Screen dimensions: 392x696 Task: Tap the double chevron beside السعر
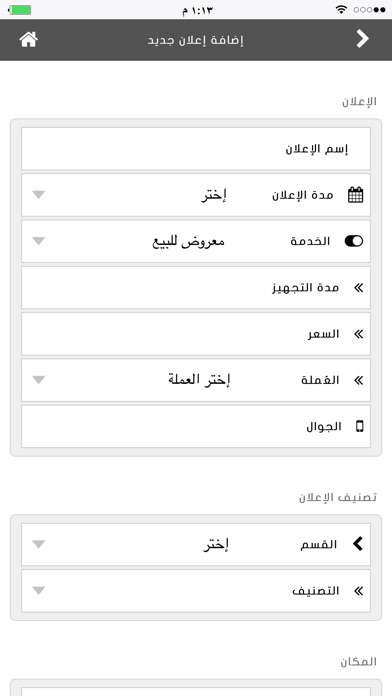pyautogui.click(x=358, y=334)
